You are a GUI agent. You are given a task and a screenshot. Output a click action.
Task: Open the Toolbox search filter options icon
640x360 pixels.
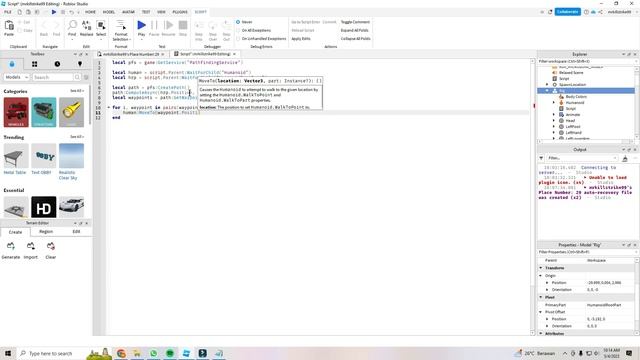click(x=86, y=77)
